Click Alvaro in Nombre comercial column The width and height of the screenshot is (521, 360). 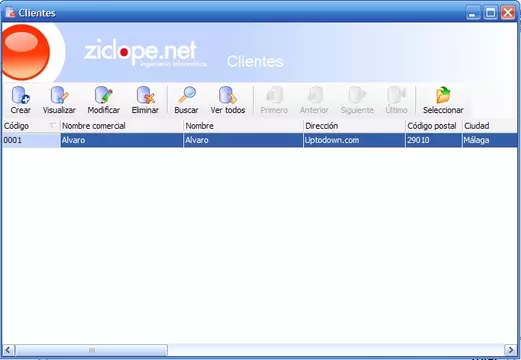(121, 140)
